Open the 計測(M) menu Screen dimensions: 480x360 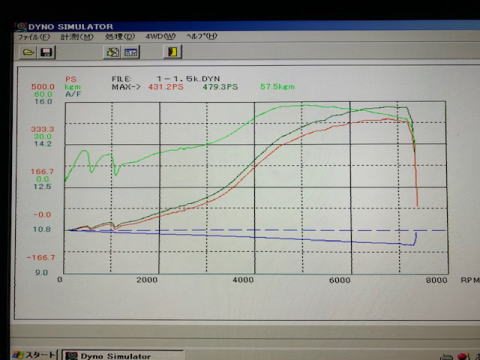coord(77,37)
